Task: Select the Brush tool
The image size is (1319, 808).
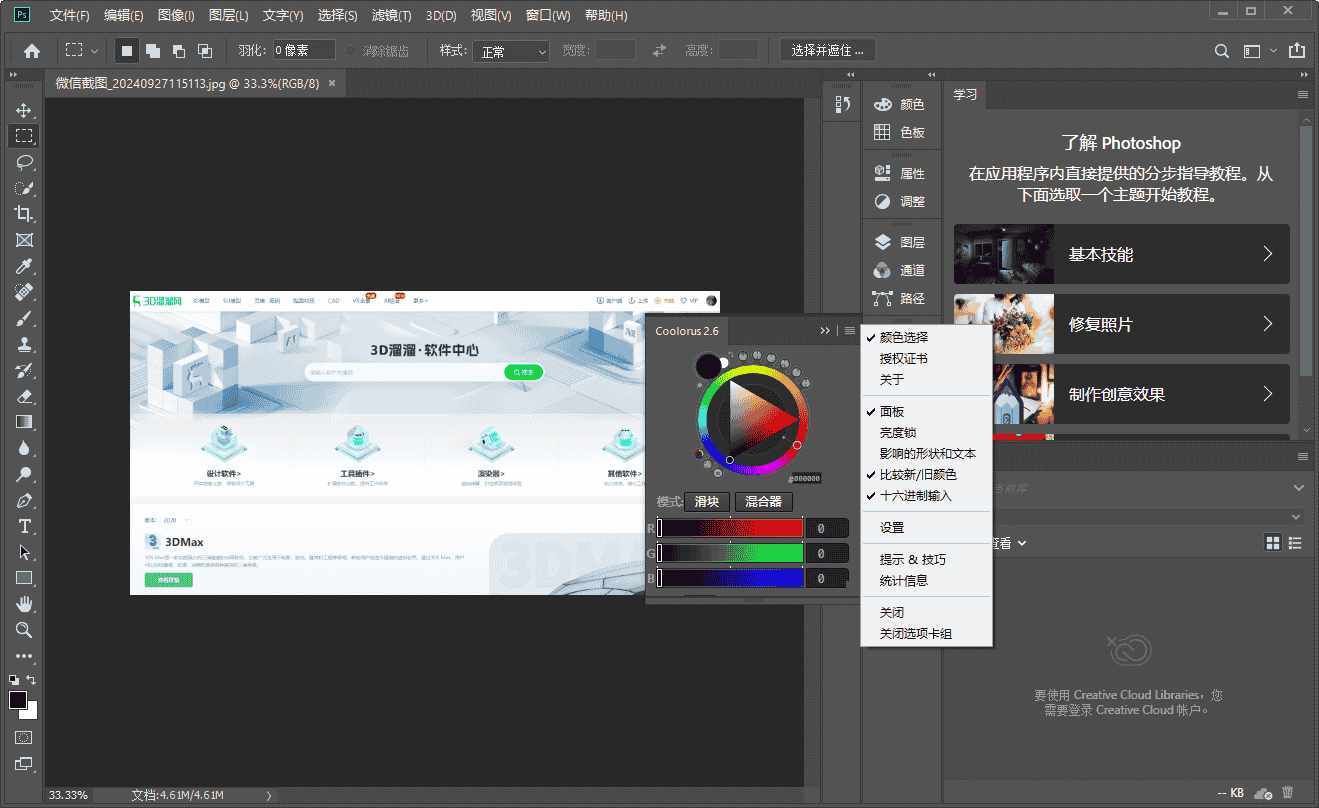Action: pyautogui.click(x=24, y=318)
